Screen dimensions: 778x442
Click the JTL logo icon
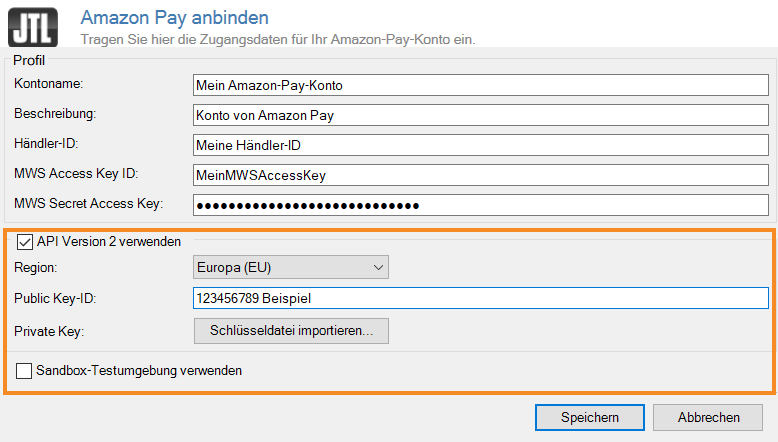pos(32,26)
